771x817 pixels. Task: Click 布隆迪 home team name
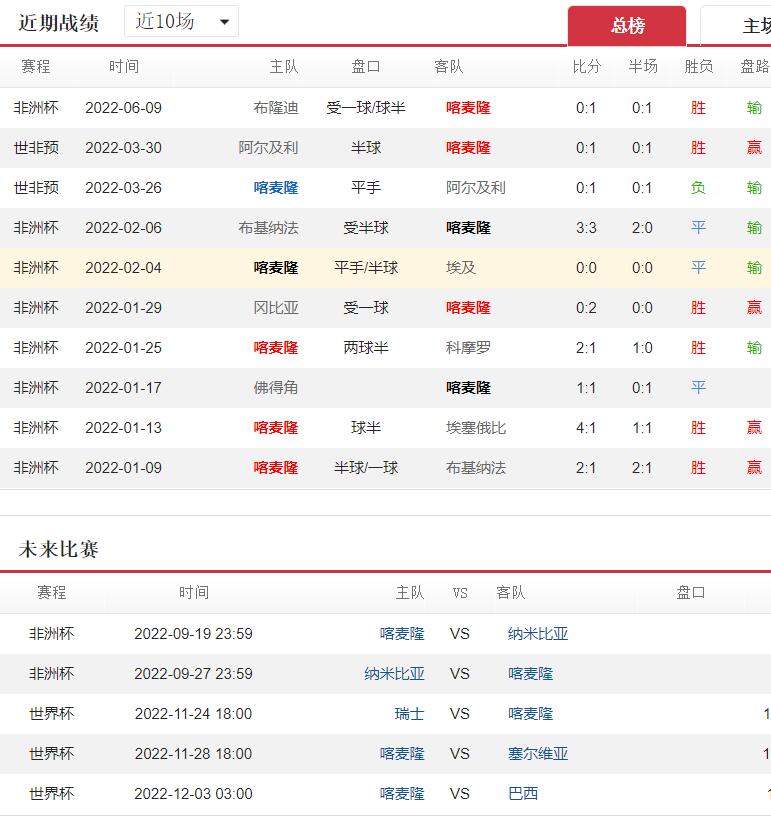276,108
